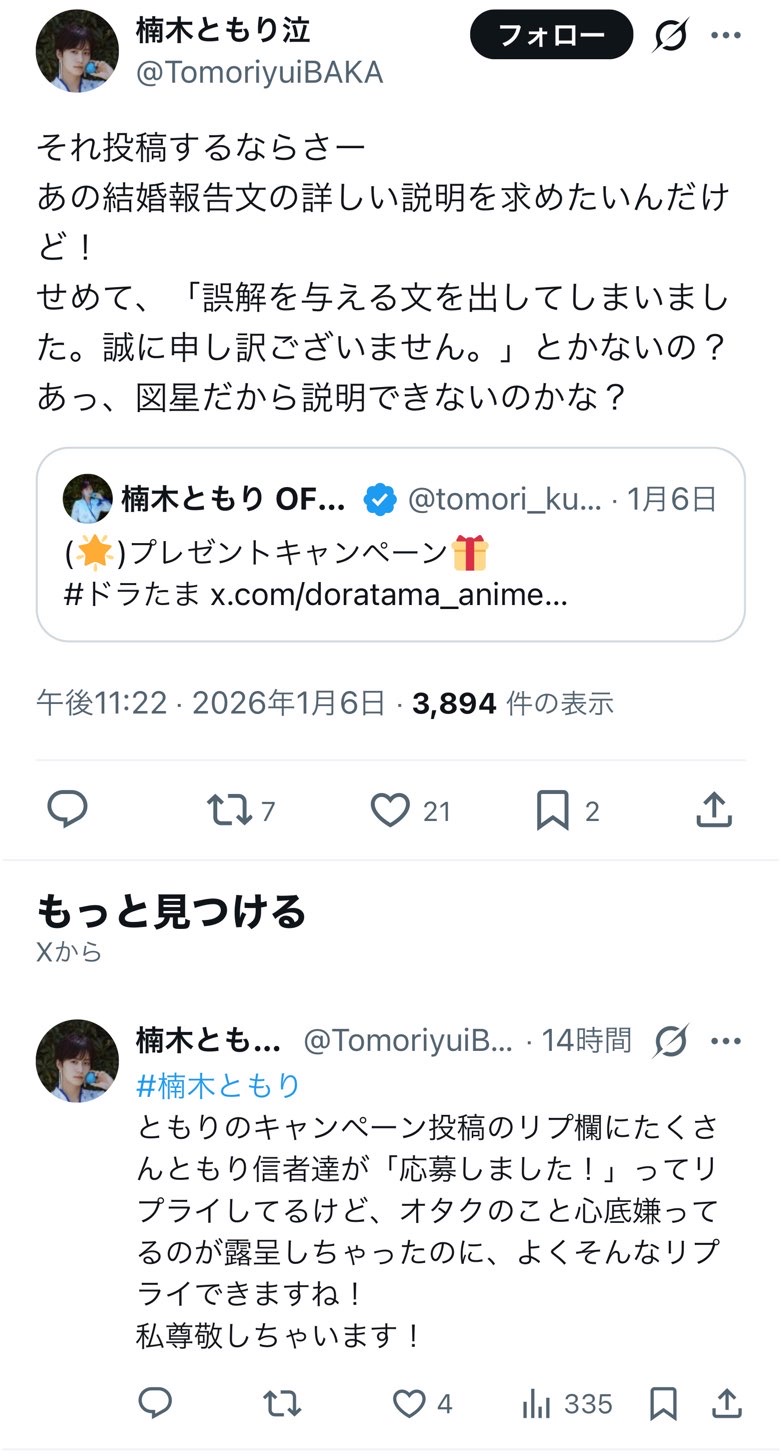Open Grok icon beside the フォロー button
782x1456 pixels.
point(671,37)
